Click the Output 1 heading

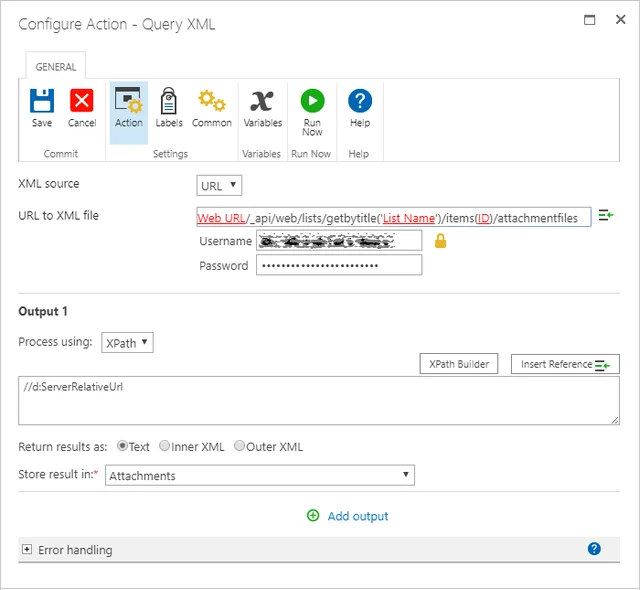pos(43,311)
